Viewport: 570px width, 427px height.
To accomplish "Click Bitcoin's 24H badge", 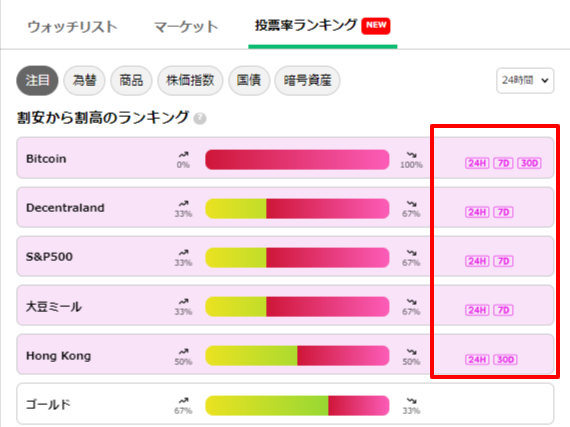I will pyautogui.click(x=477, y=163).
